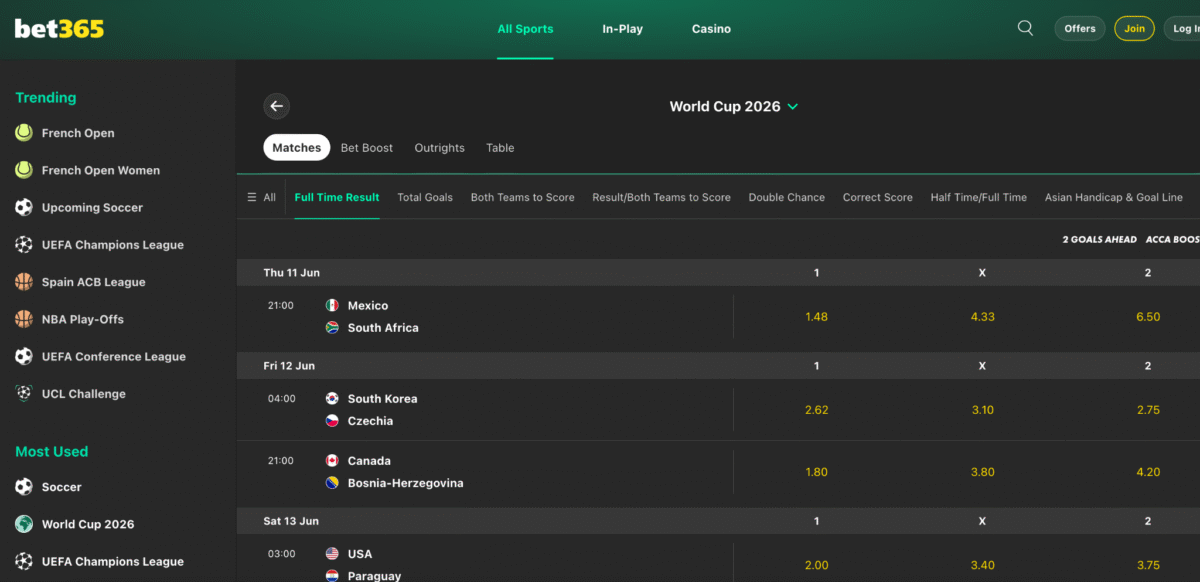Image resolution: width=1200 pixels, height=582 pixels.
Task: Click the bet365 logo
Action: point(59,29)
